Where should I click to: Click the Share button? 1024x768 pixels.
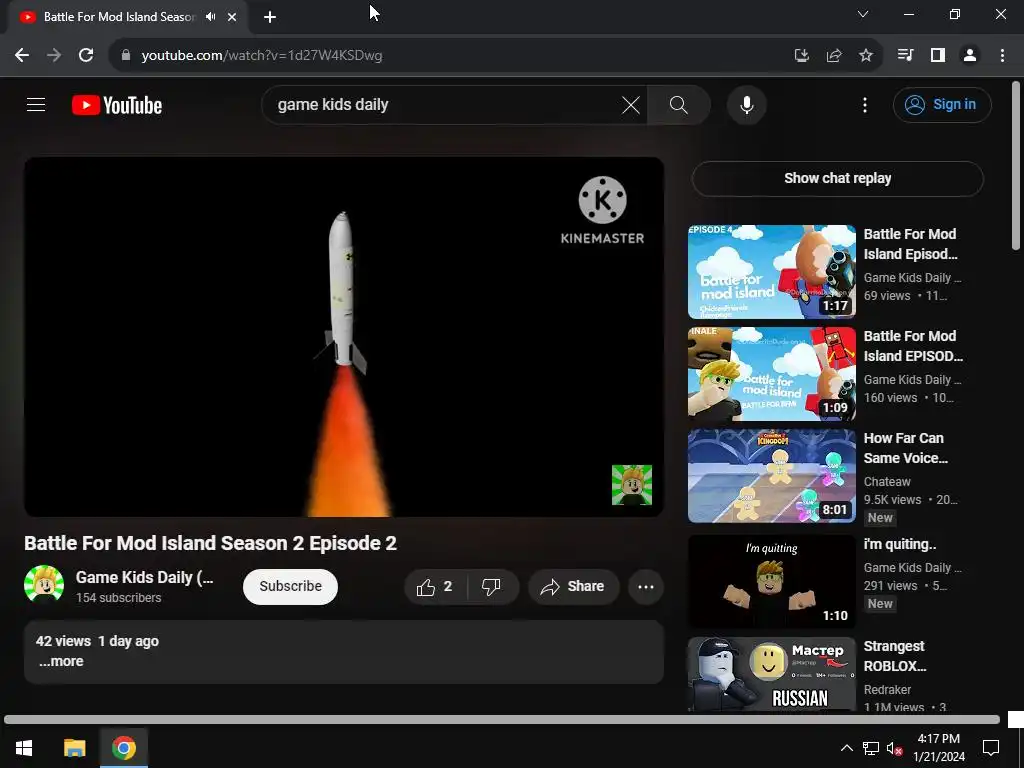point(573,586)
